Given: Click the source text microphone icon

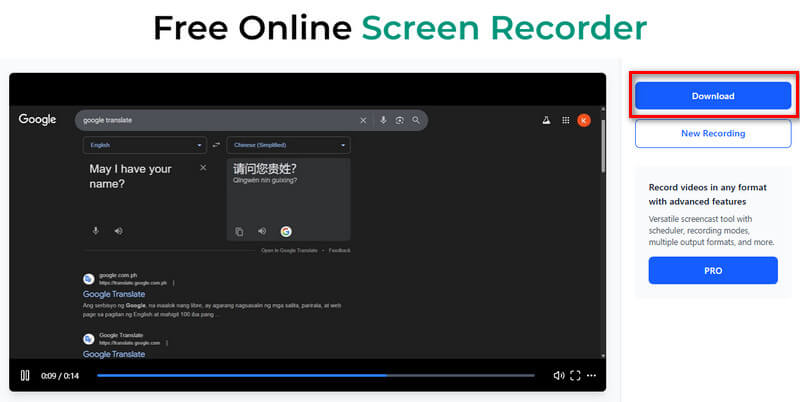Looking at the screenshot, I should (95, 231).
